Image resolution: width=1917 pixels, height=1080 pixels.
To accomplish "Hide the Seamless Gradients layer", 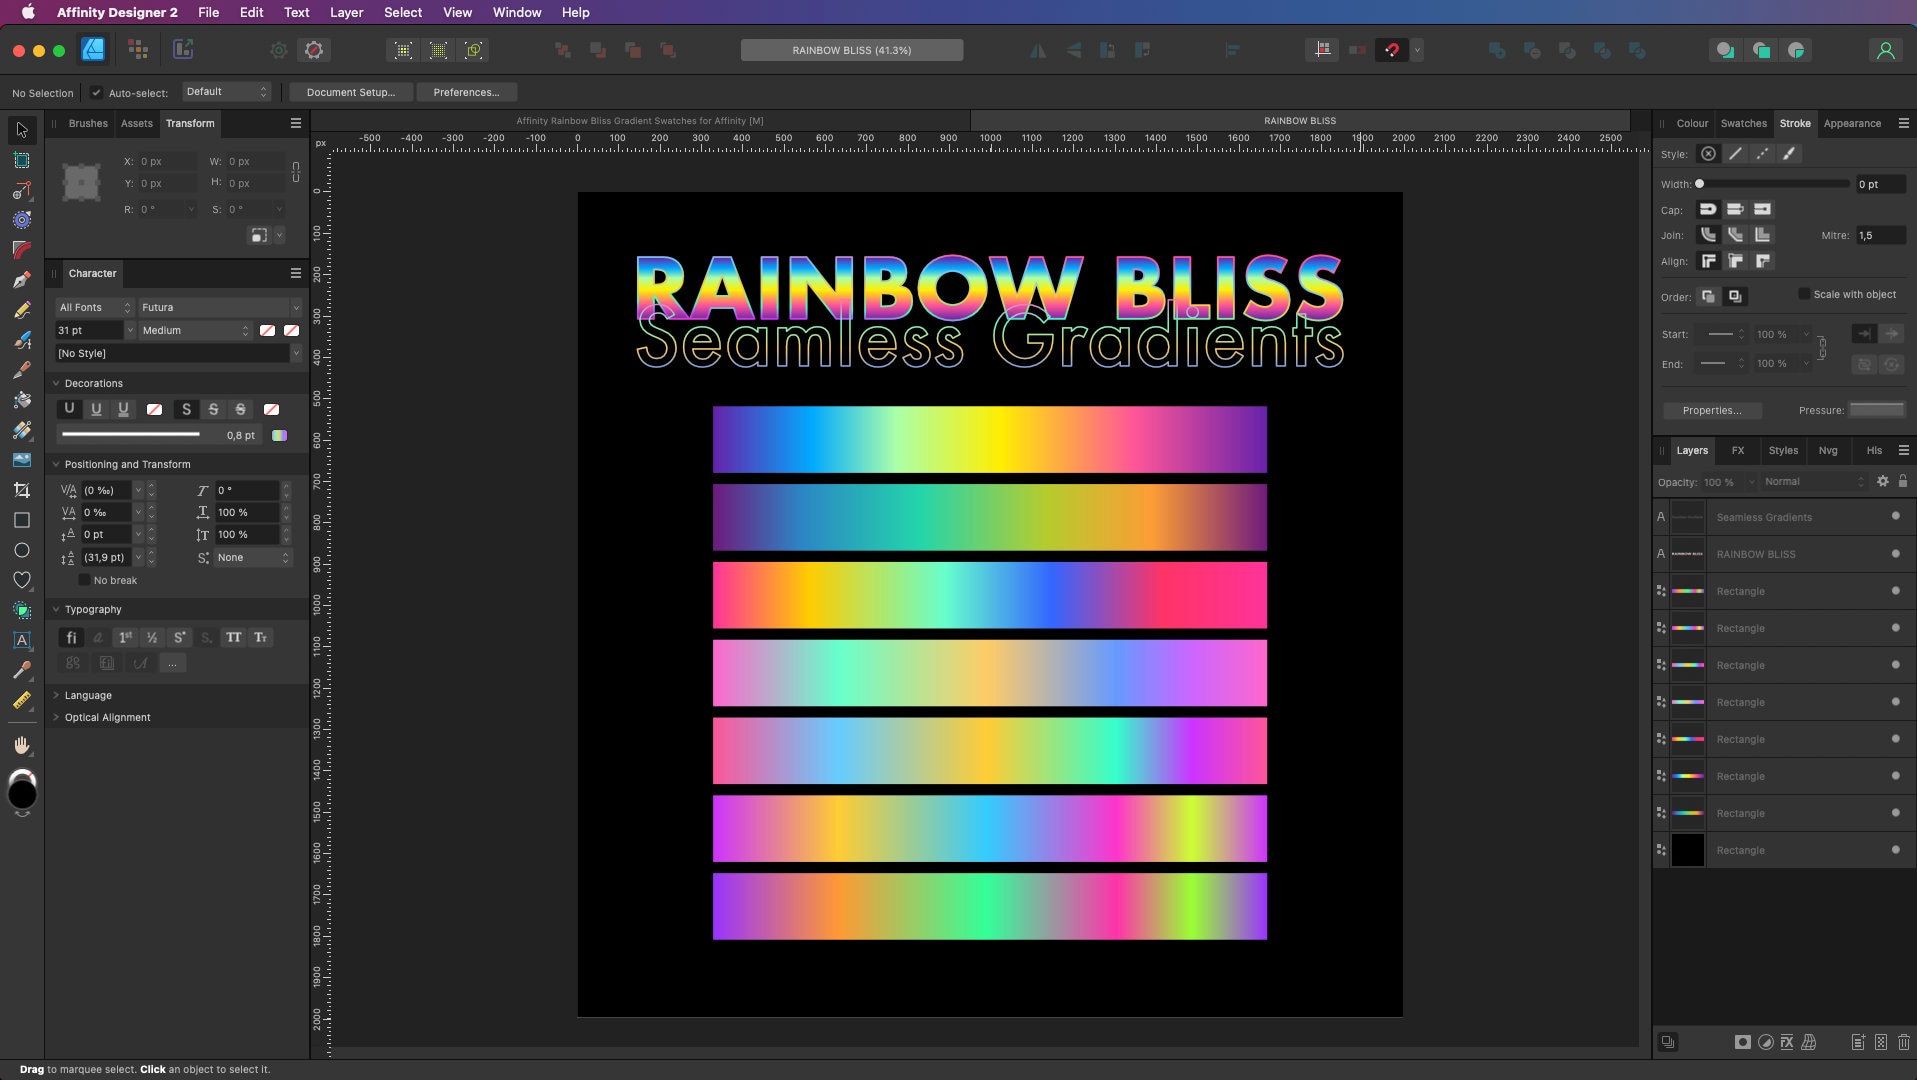I will pos(1896,517).
